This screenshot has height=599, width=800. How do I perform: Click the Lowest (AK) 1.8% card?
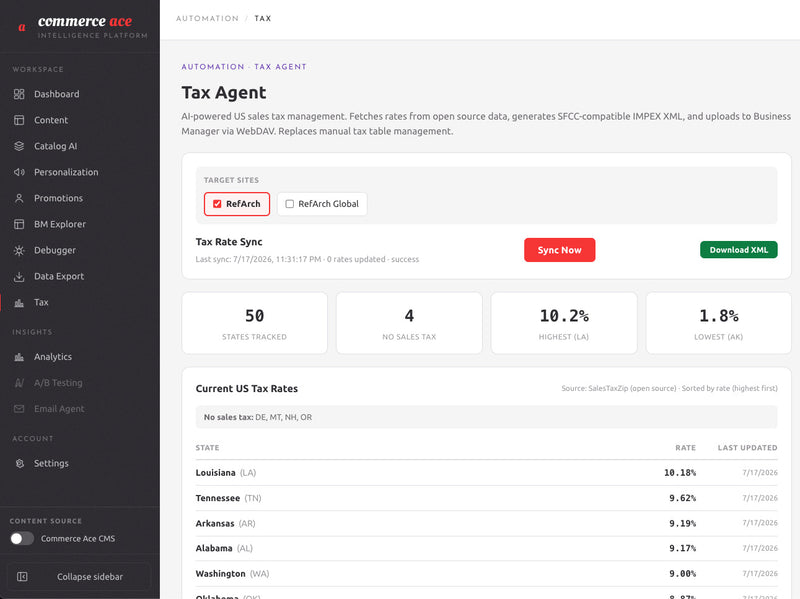click(x=718, y=323)
